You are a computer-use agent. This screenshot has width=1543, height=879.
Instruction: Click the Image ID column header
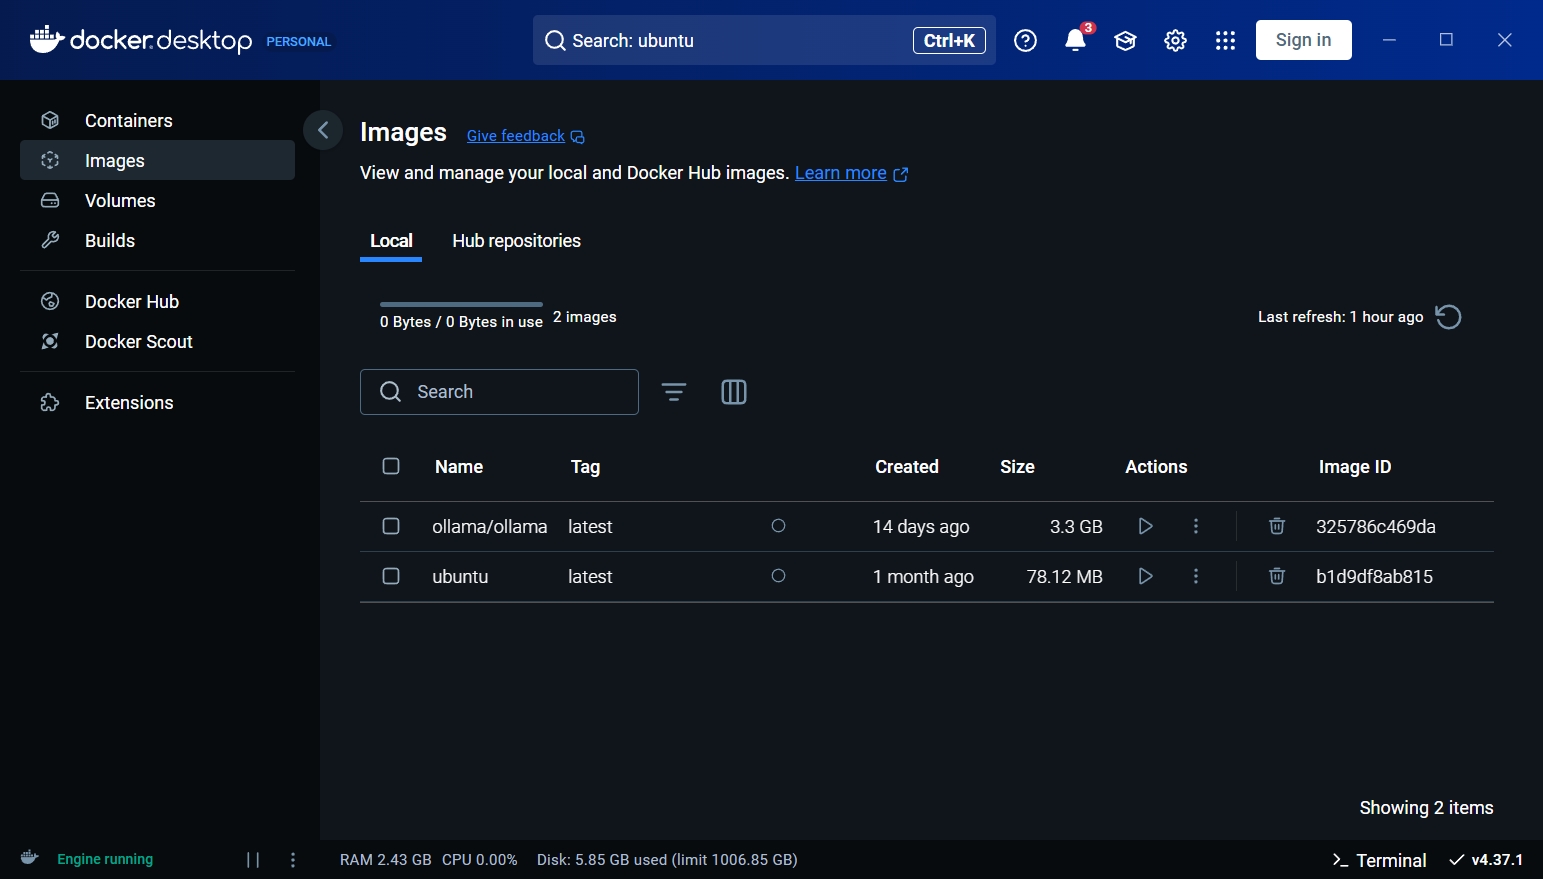click(1355, 467)
